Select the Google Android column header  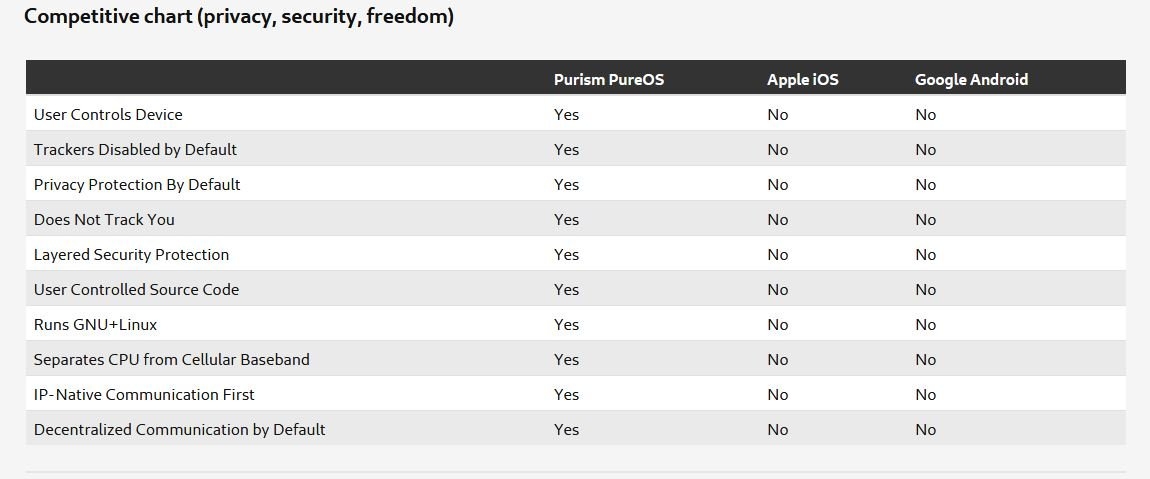[x=971, y=80]
